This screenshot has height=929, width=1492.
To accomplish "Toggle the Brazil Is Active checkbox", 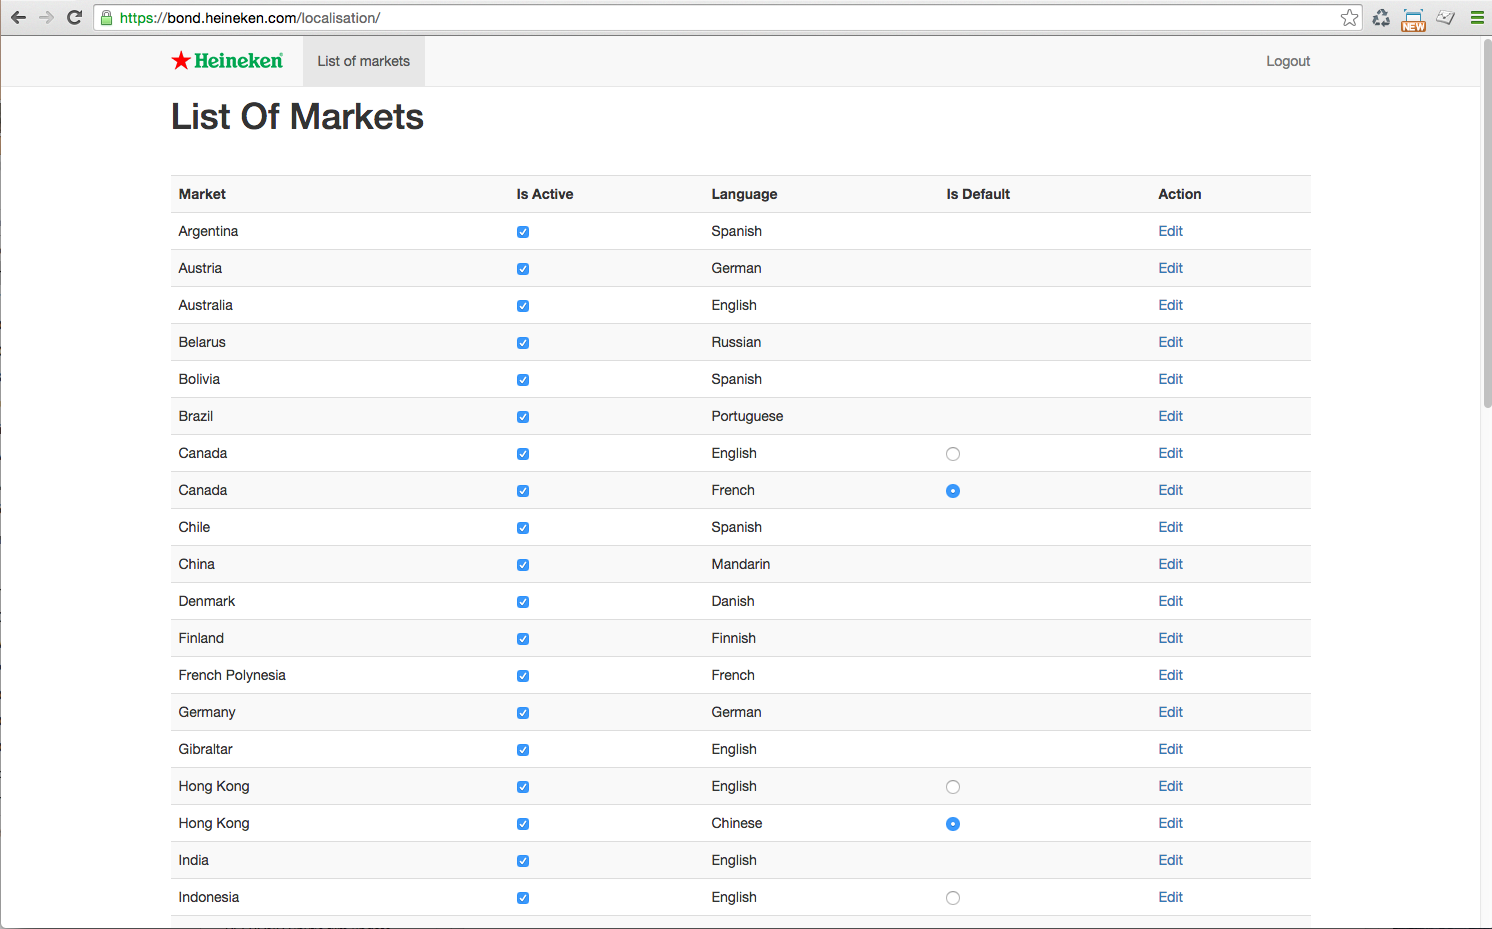I will coord(523,417).
